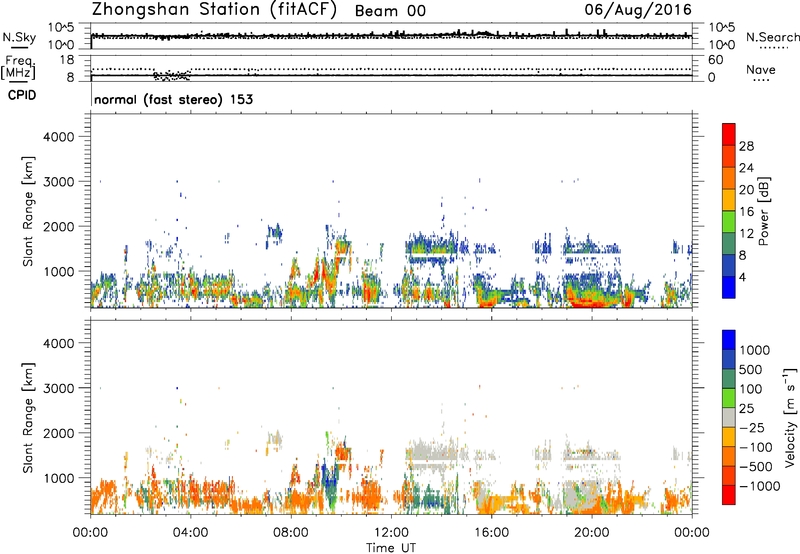800x554 pixels.
Task: Click the '04:00' time tick label
Action: [190, 533]
